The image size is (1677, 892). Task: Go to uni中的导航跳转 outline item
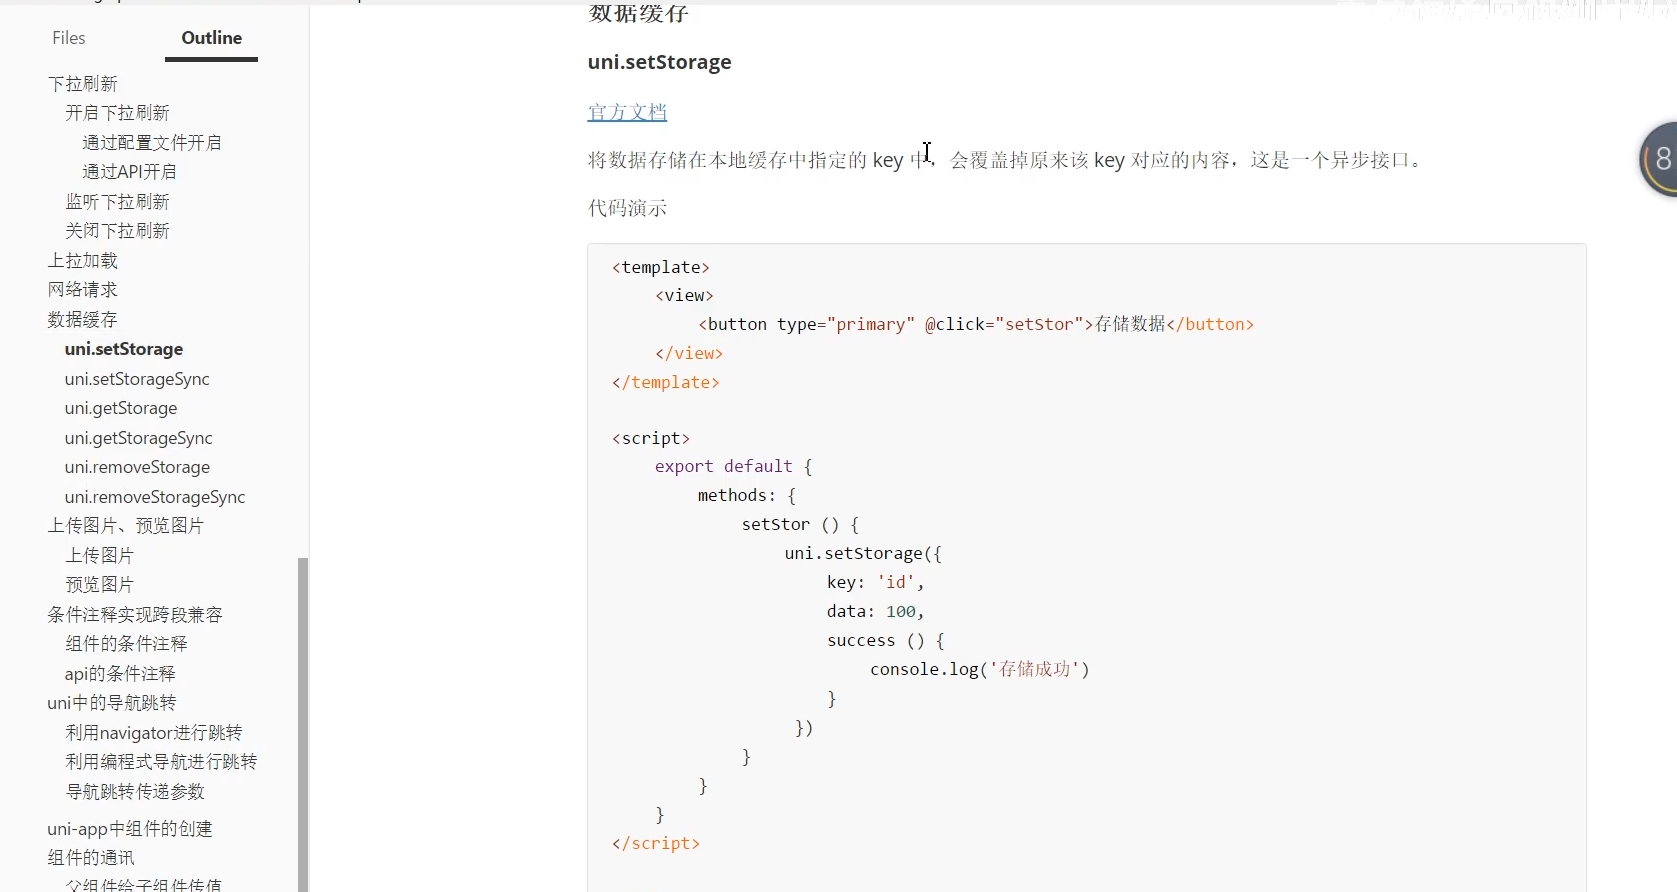(x=112, y=703)
